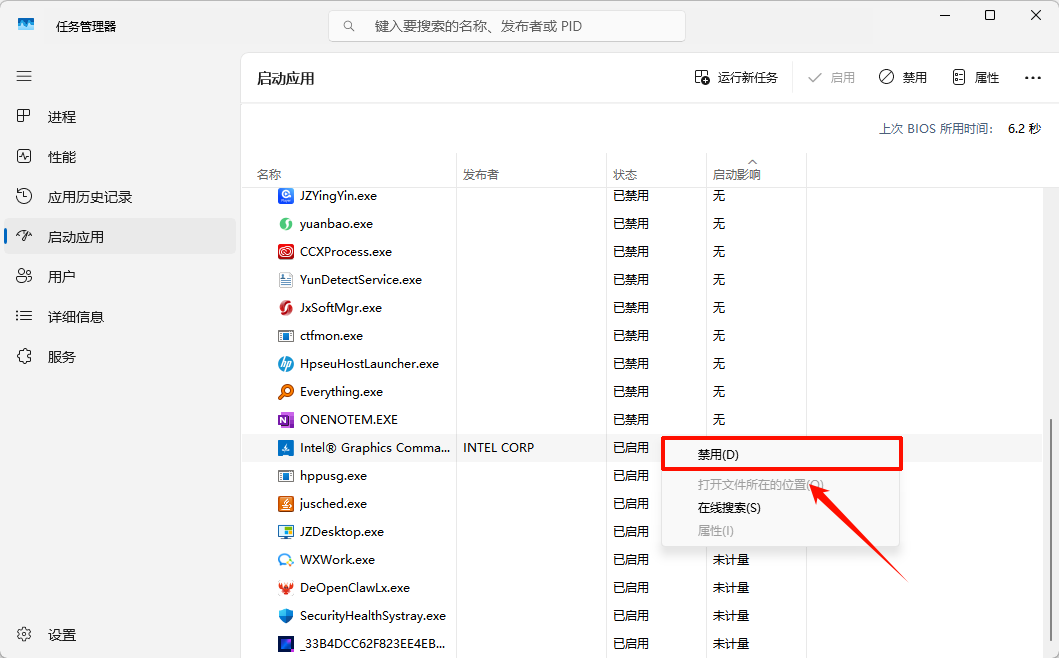Image resolution: width=1059 pixels, height=658 pixels.
Task: Click the DeOpenClawLx.exe icon
Action: pos(286,588)
